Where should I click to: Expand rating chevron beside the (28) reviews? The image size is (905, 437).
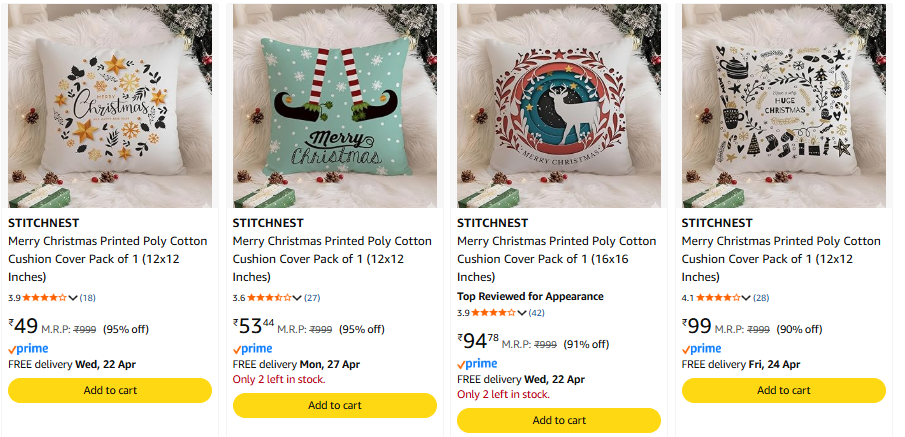coord(747,298)
